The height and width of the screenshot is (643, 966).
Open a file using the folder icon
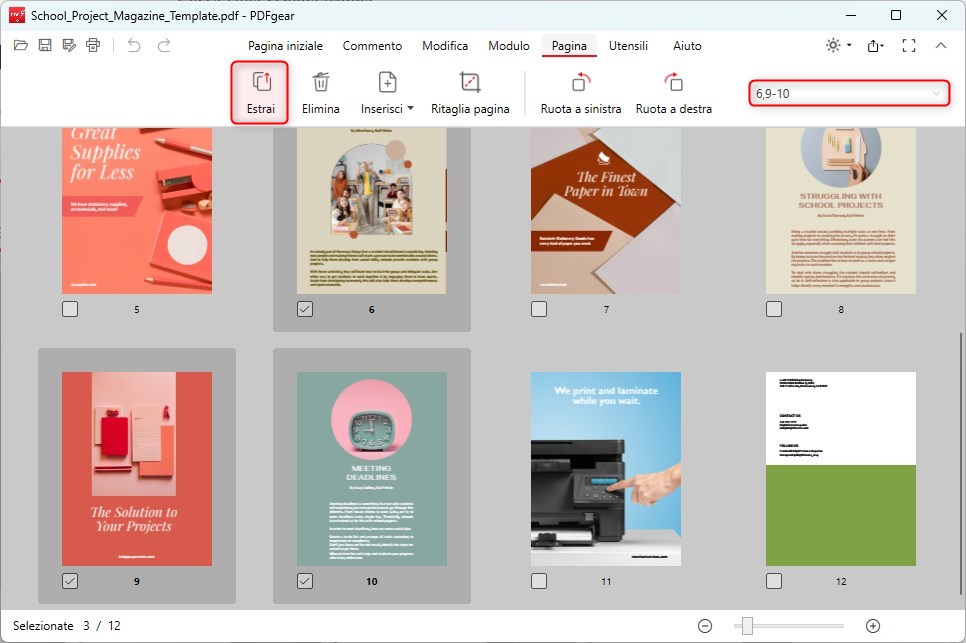pos(20,45)
